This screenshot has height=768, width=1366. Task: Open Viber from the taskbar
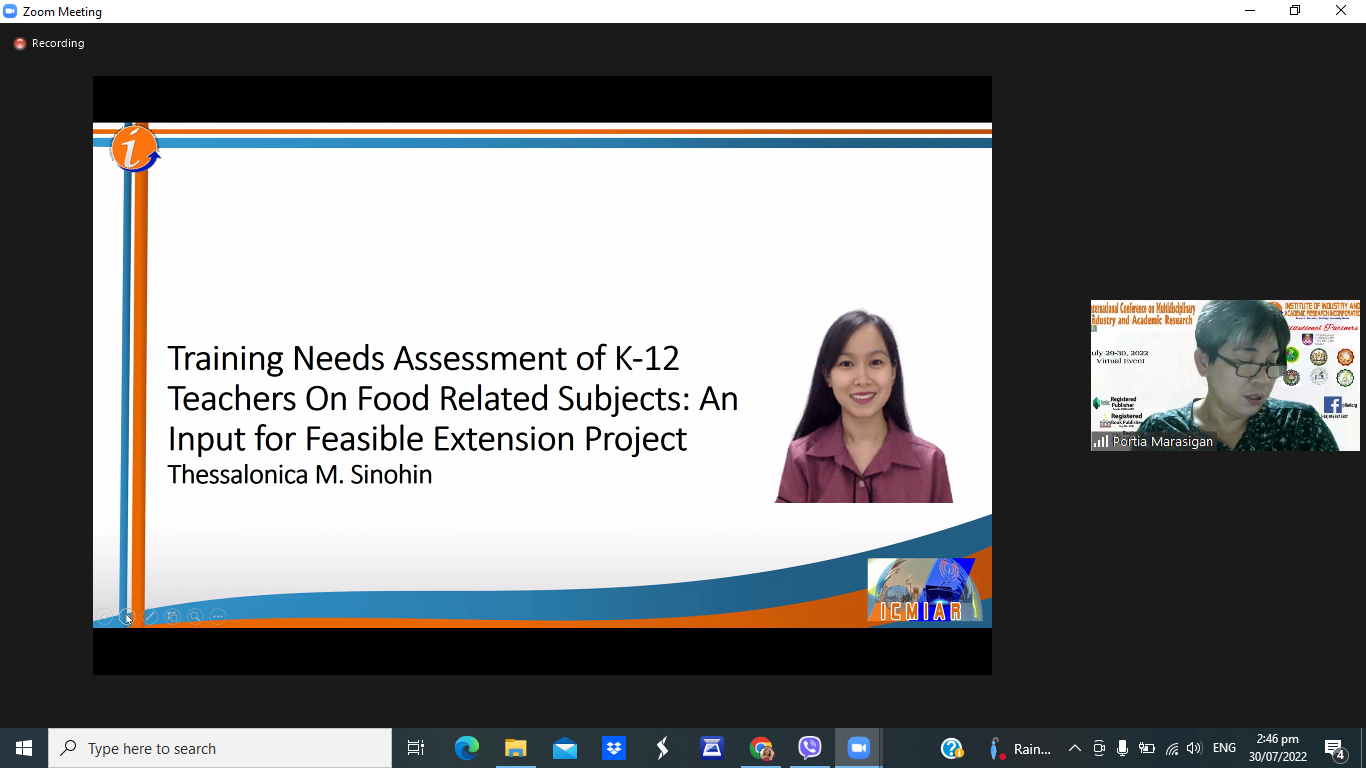[809, 748]
